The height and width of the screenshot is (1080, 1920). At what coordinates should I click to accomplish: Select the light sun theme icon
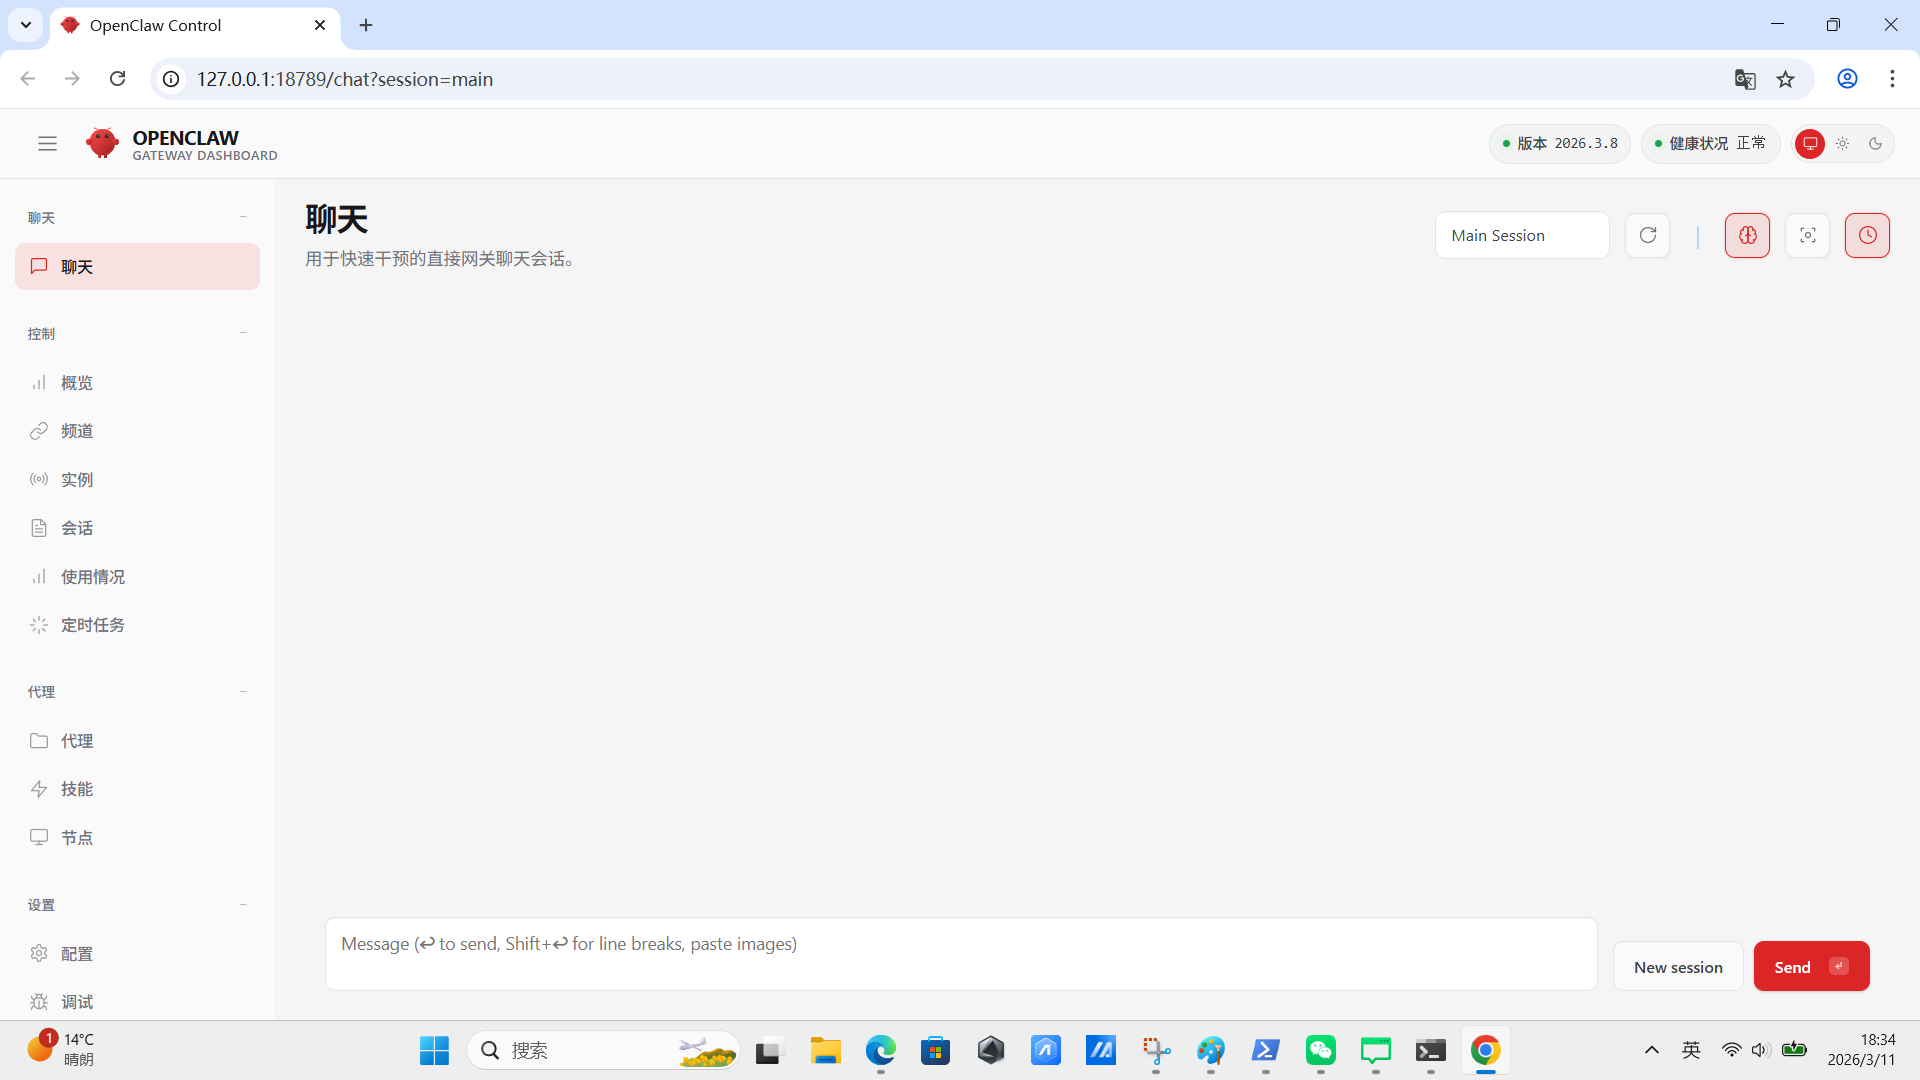point(1843,143)
